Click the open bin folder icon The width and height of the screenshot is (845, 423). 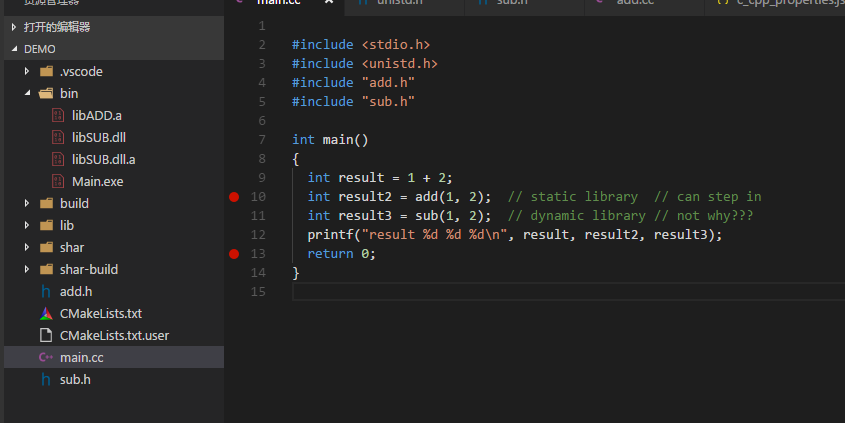click(46, 93)
